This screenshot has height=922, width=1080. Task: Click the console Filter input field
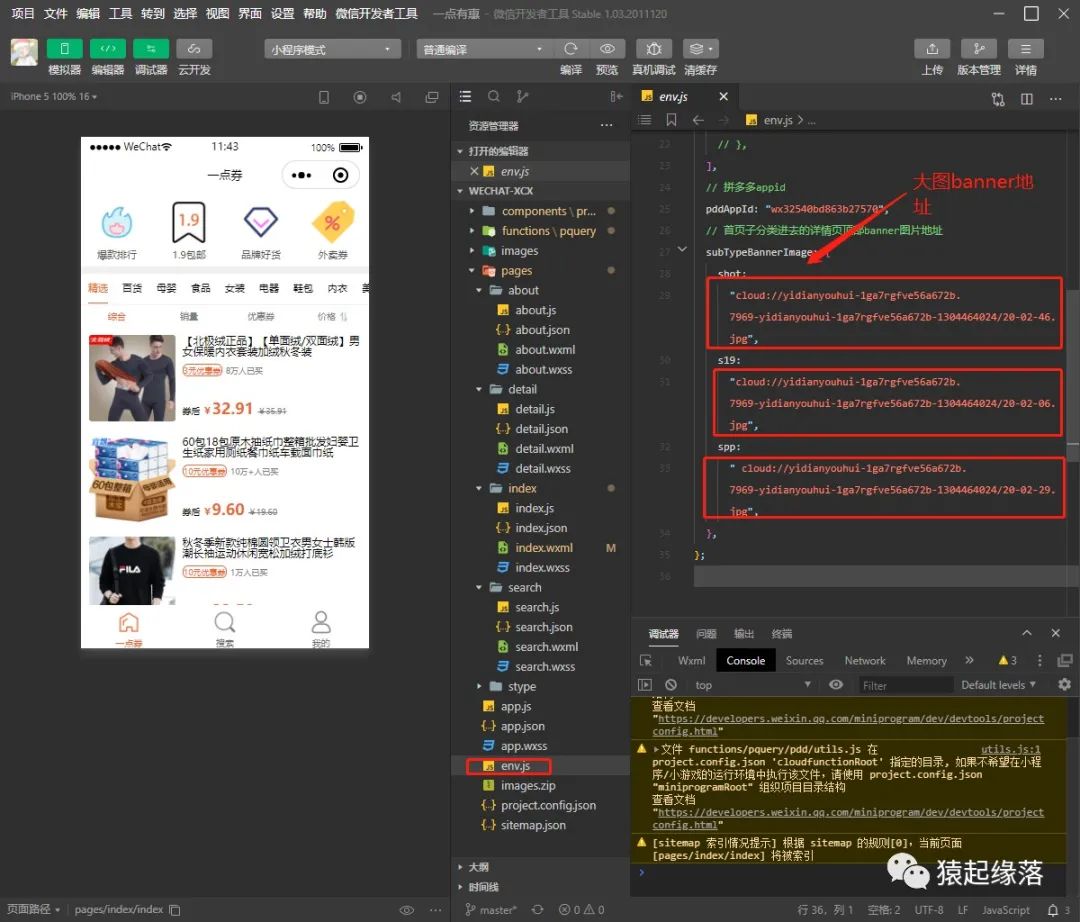tap(904, 685)
